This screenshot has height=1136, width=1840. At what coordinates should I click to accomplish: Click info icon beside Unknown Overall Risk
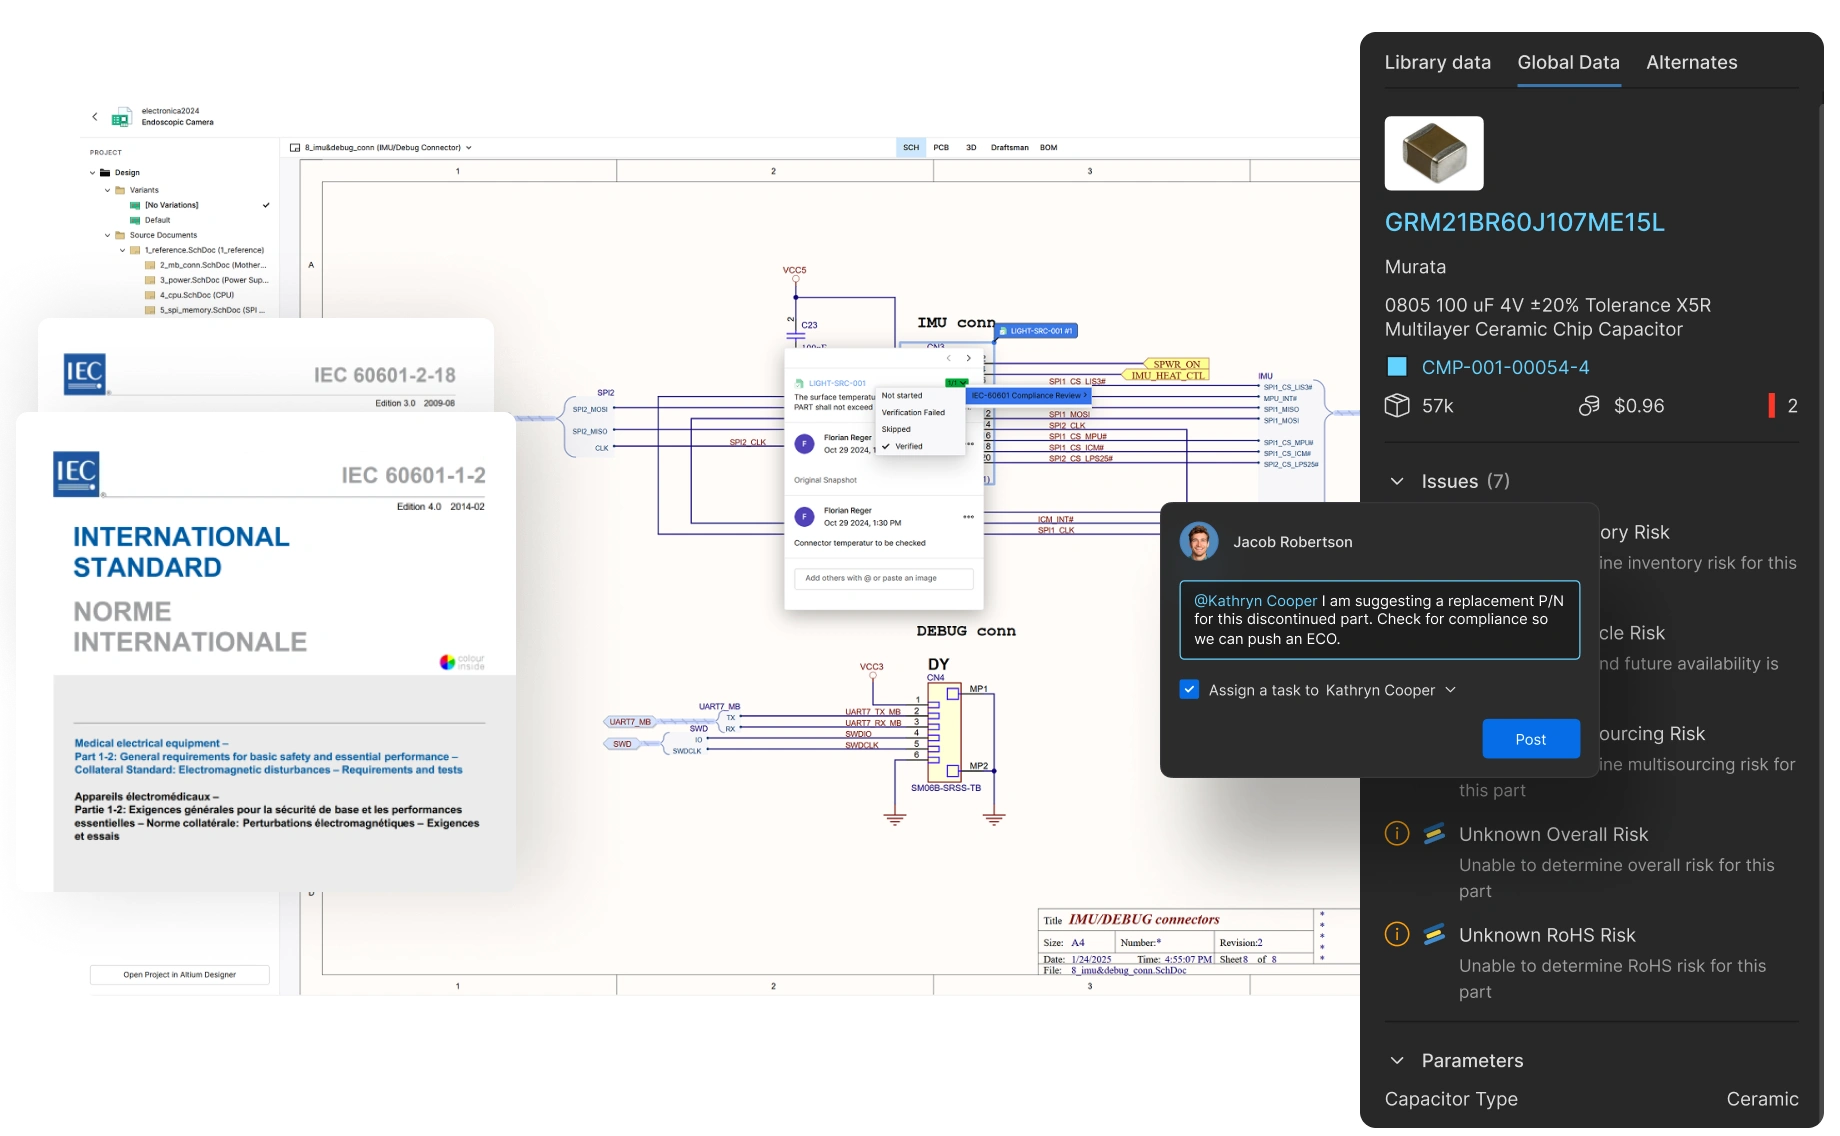(x=1396, y=834)
